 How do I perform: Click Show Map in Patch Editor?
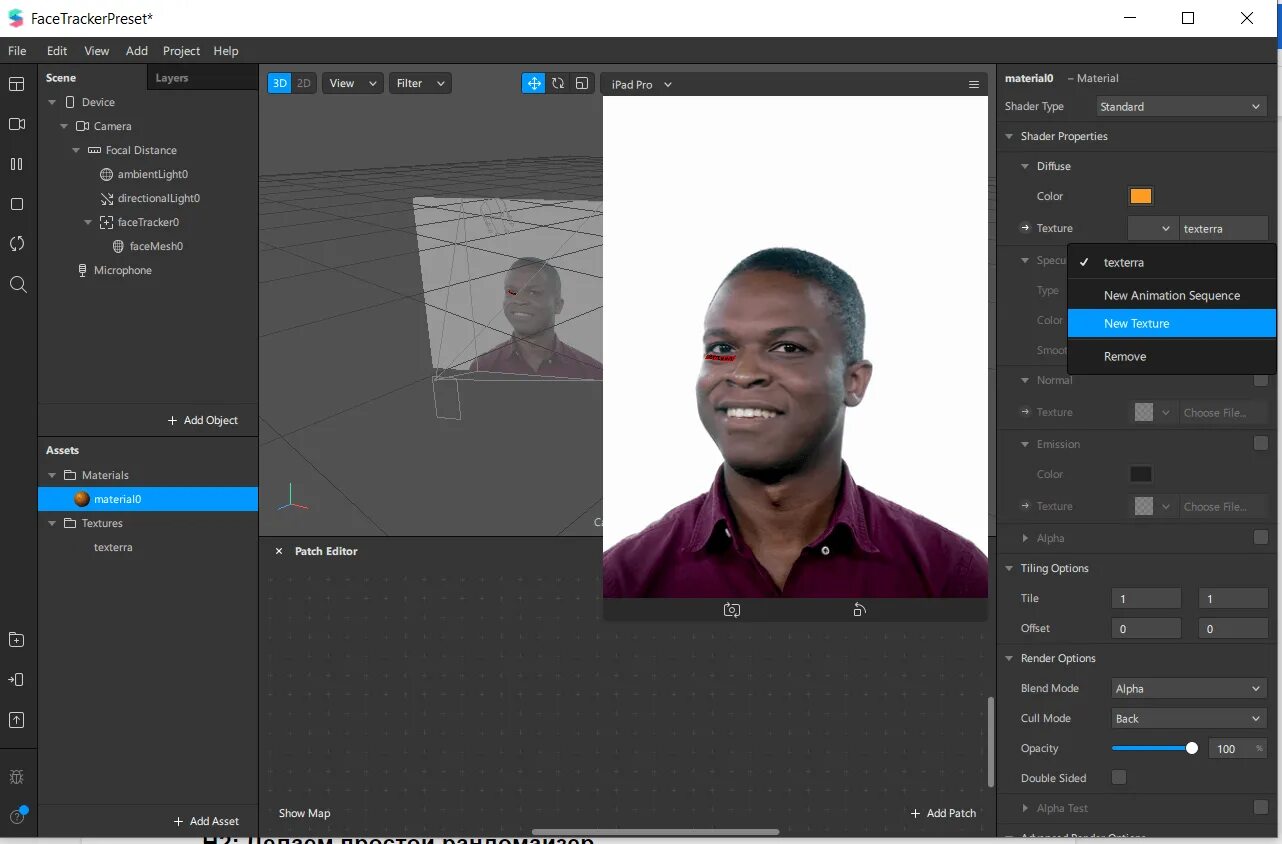[x=304, y=813]
